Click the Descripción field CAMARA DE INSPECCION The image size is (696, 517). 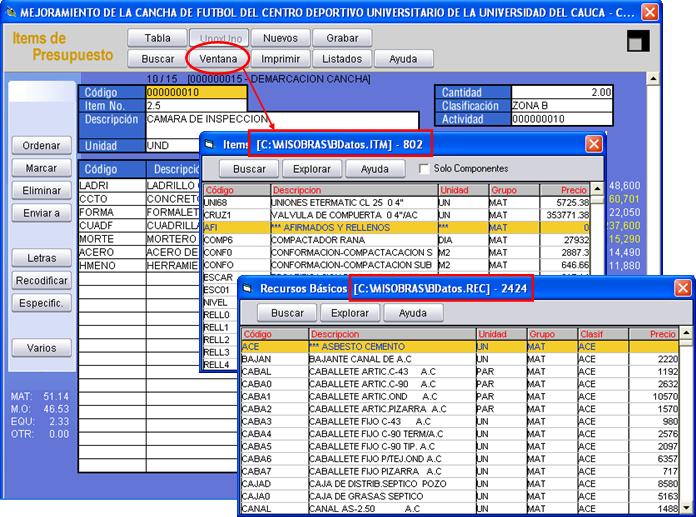[x=282, y=125]
